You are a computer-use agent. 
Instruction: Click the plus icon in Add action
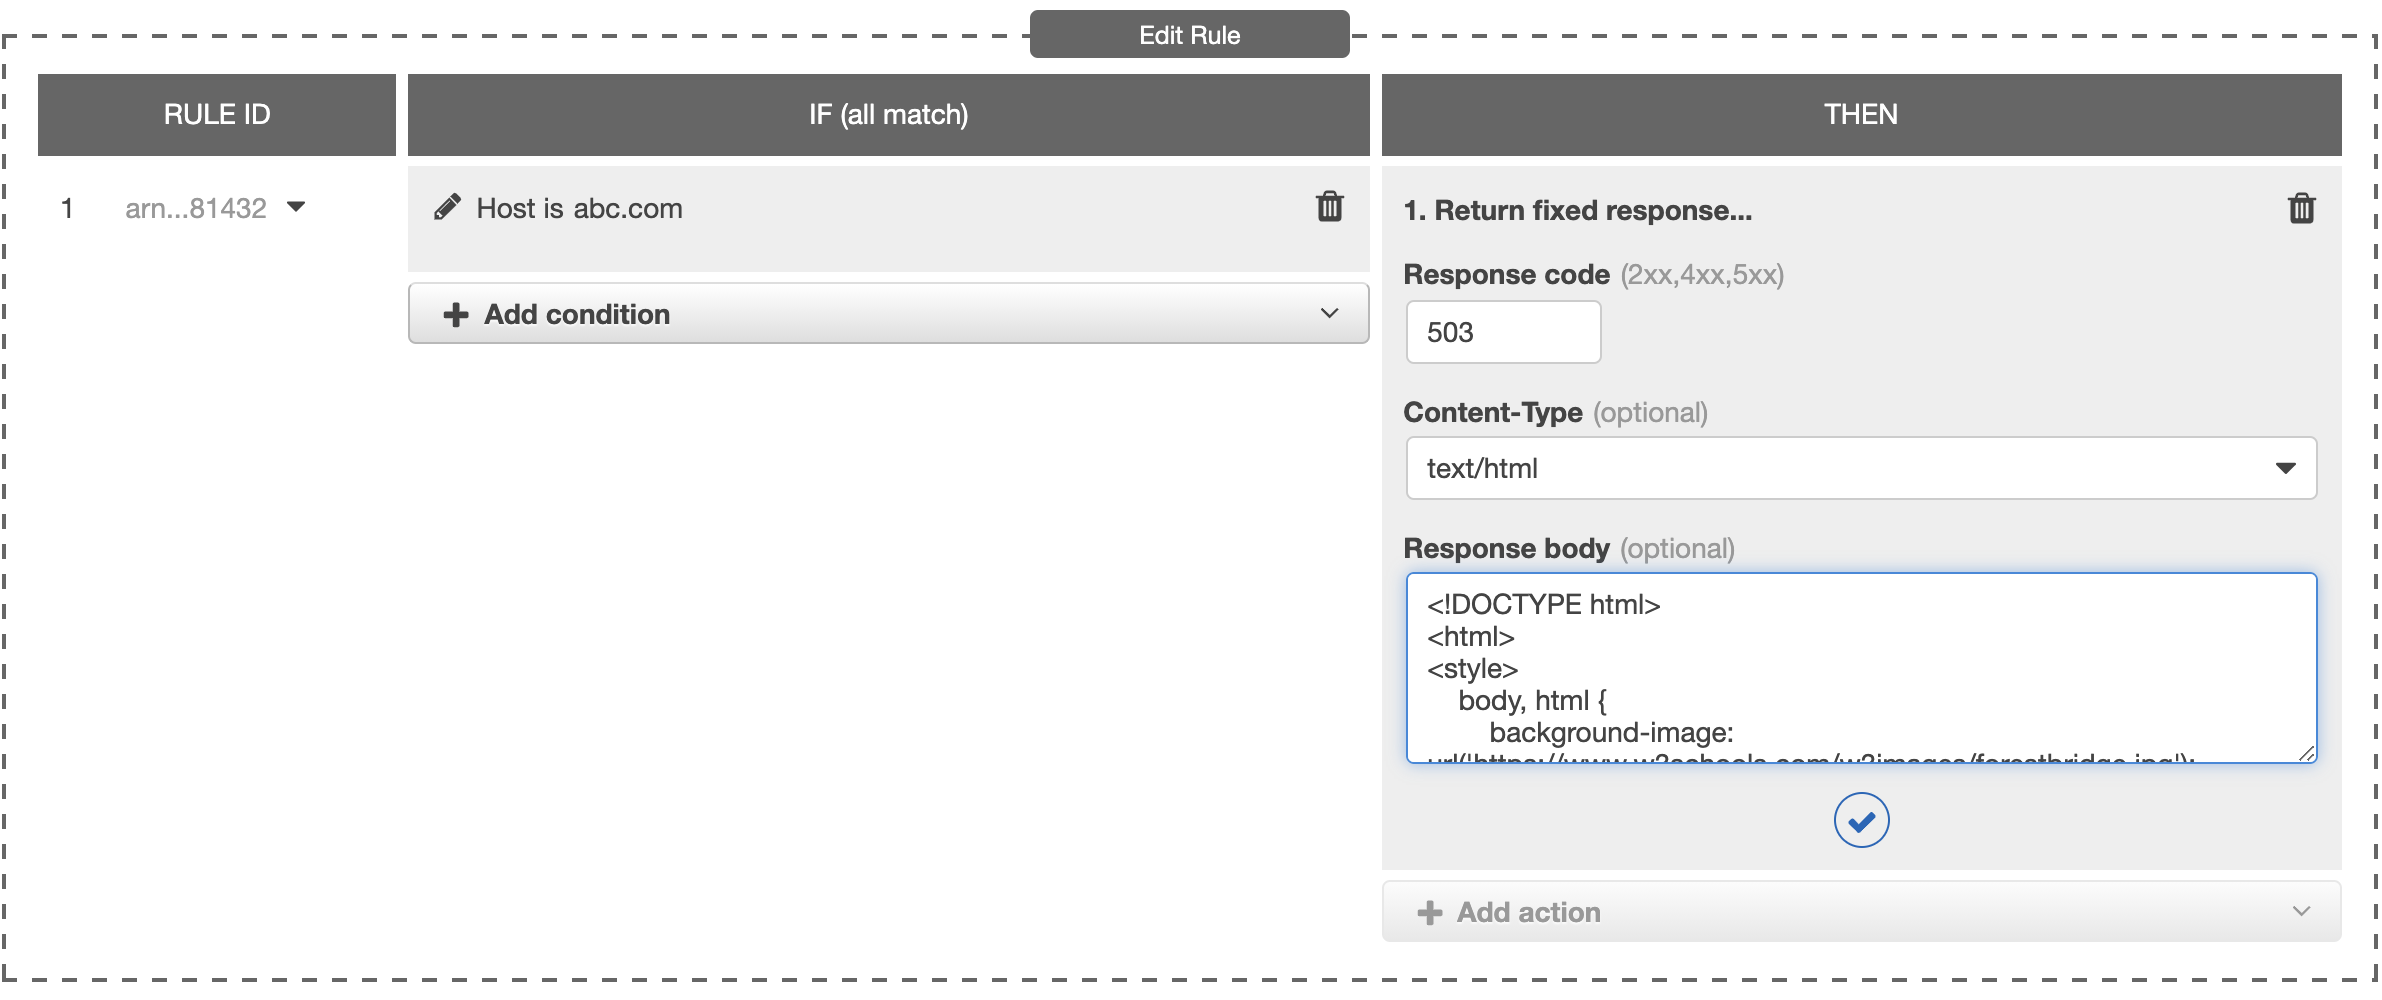click(x=1430, y=912)
